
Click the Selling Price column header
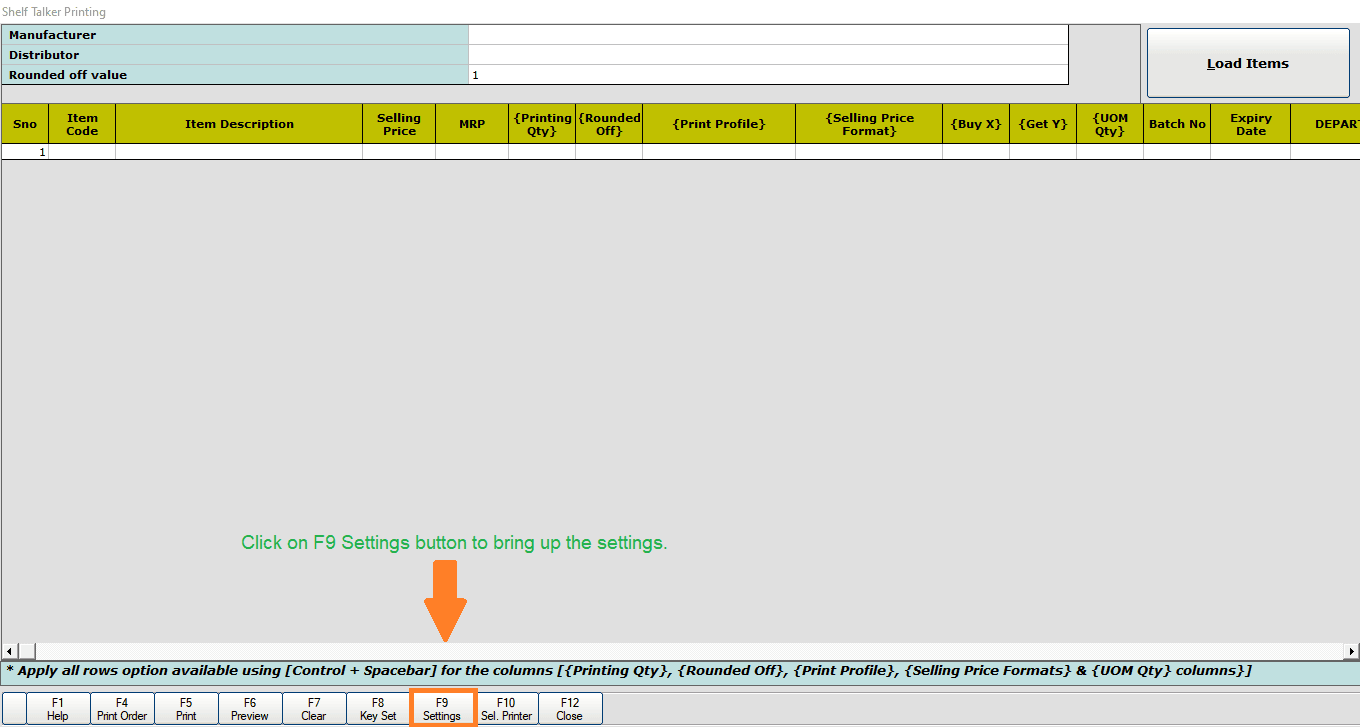tap(399, 124)
